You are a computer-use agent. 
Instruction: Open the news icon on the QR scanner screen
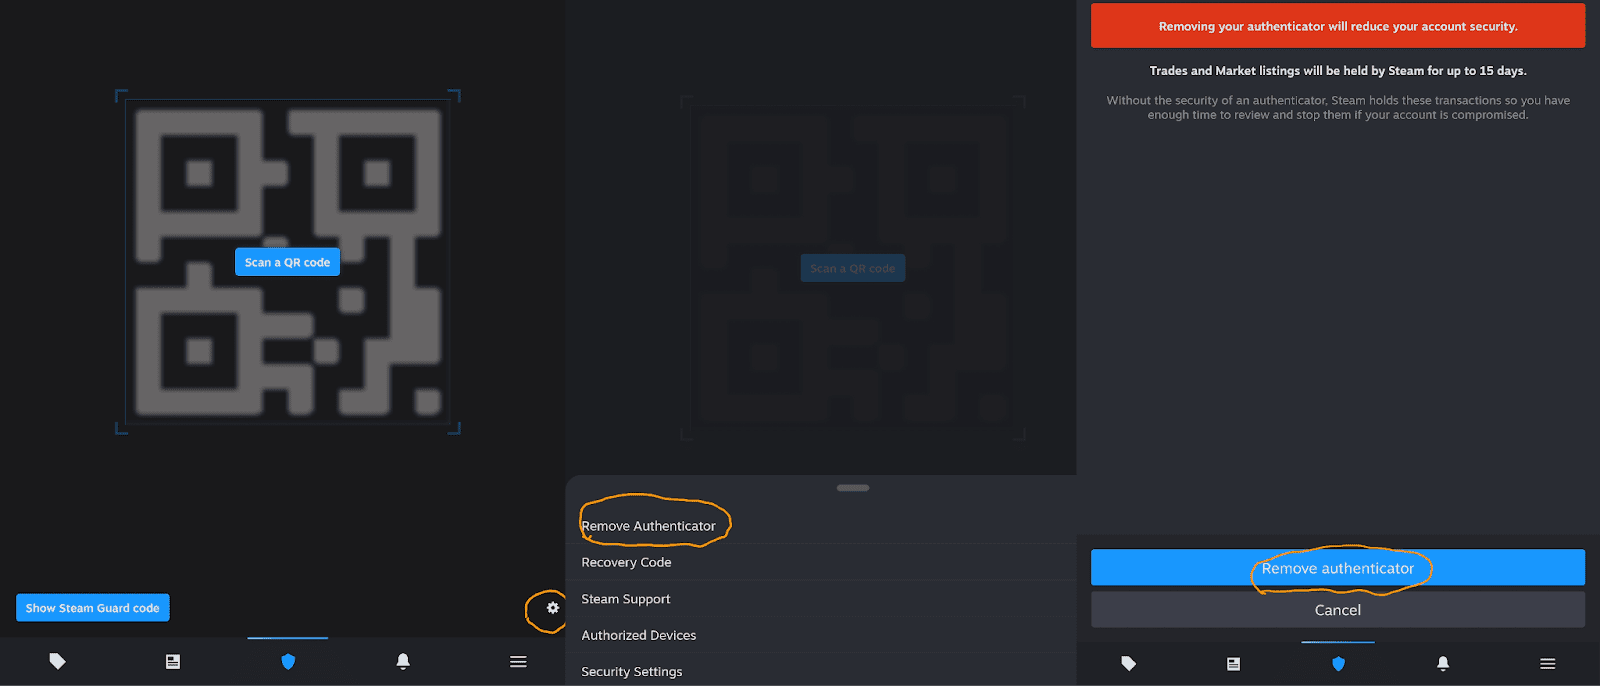click(x=173, y=661)
